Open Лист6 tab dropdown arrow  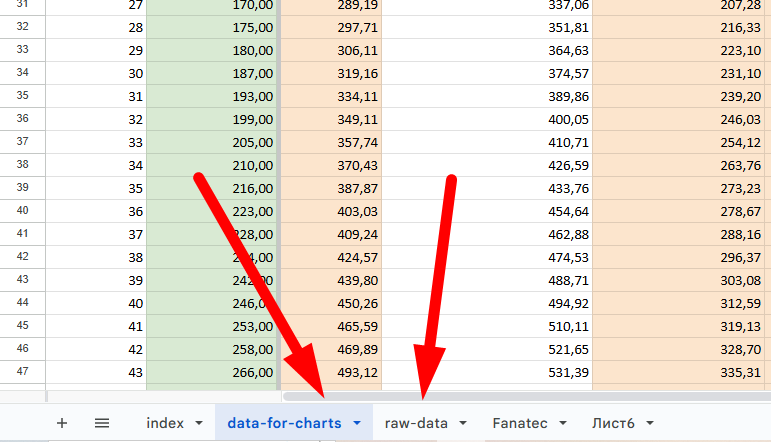click(650, 423)
